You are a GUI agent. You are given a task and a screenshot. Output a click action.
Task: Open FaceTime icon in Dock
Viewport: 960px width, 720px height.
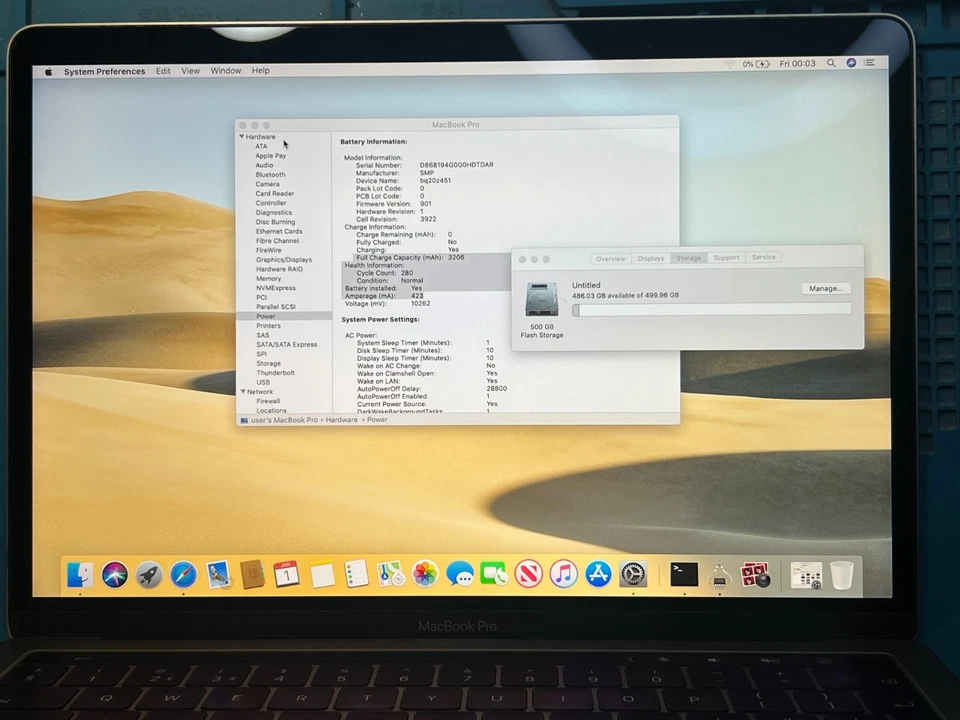pos(493,574)
